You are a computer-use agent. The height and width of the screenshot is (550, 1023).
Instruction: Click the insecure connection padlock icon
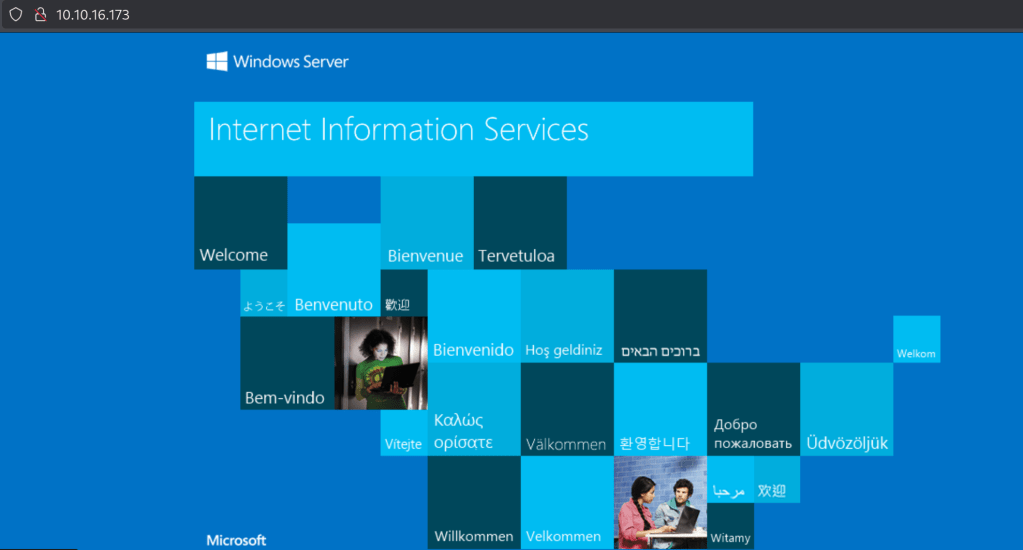point(40,15)
